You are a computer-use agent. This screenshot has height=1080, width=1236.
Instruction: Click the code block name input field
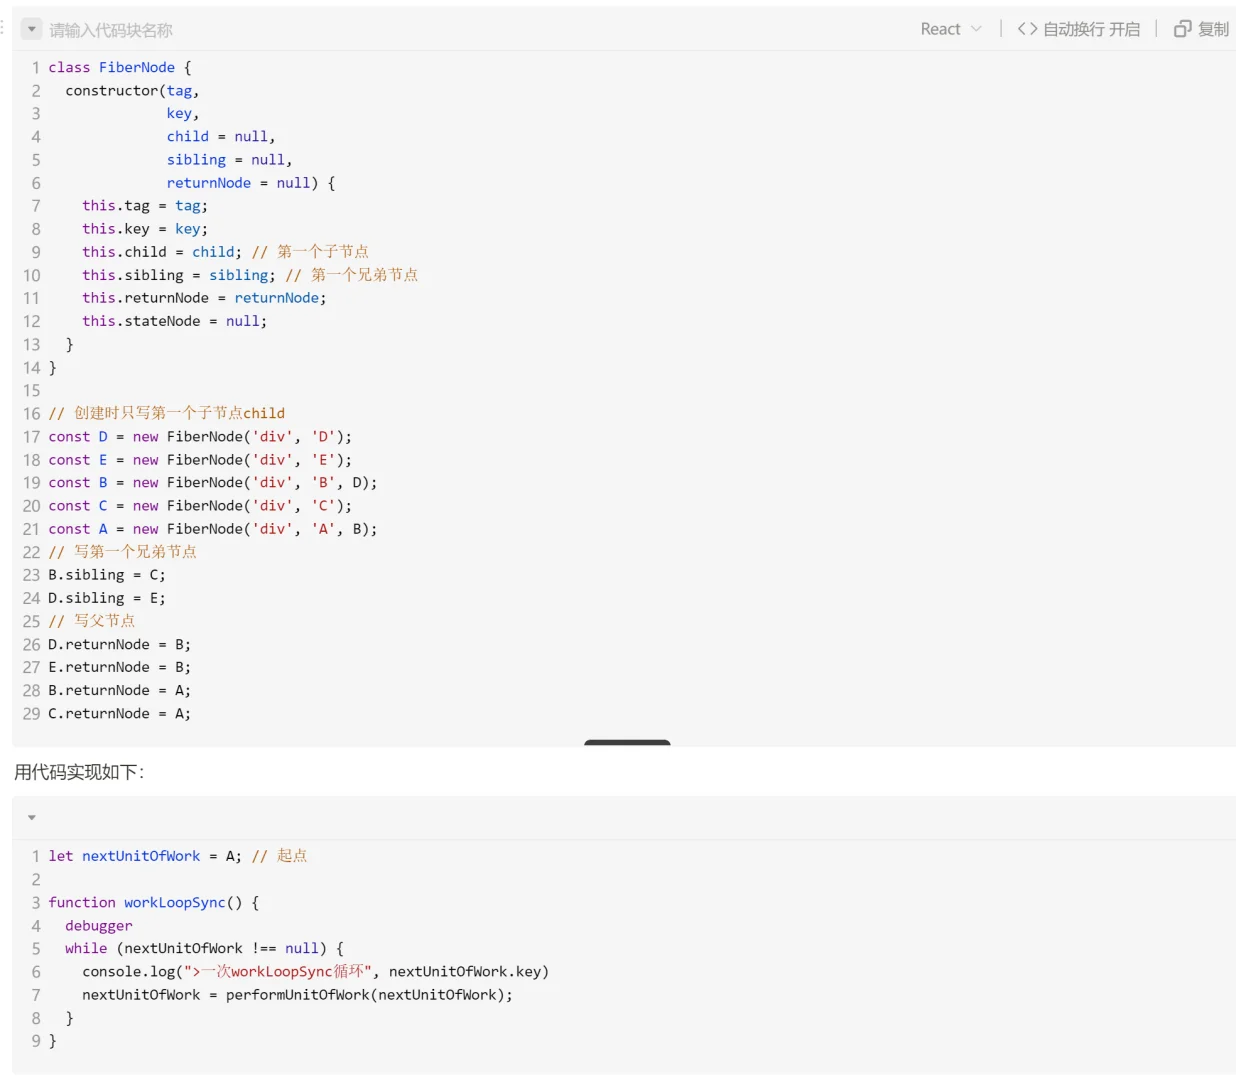(111, 30)
